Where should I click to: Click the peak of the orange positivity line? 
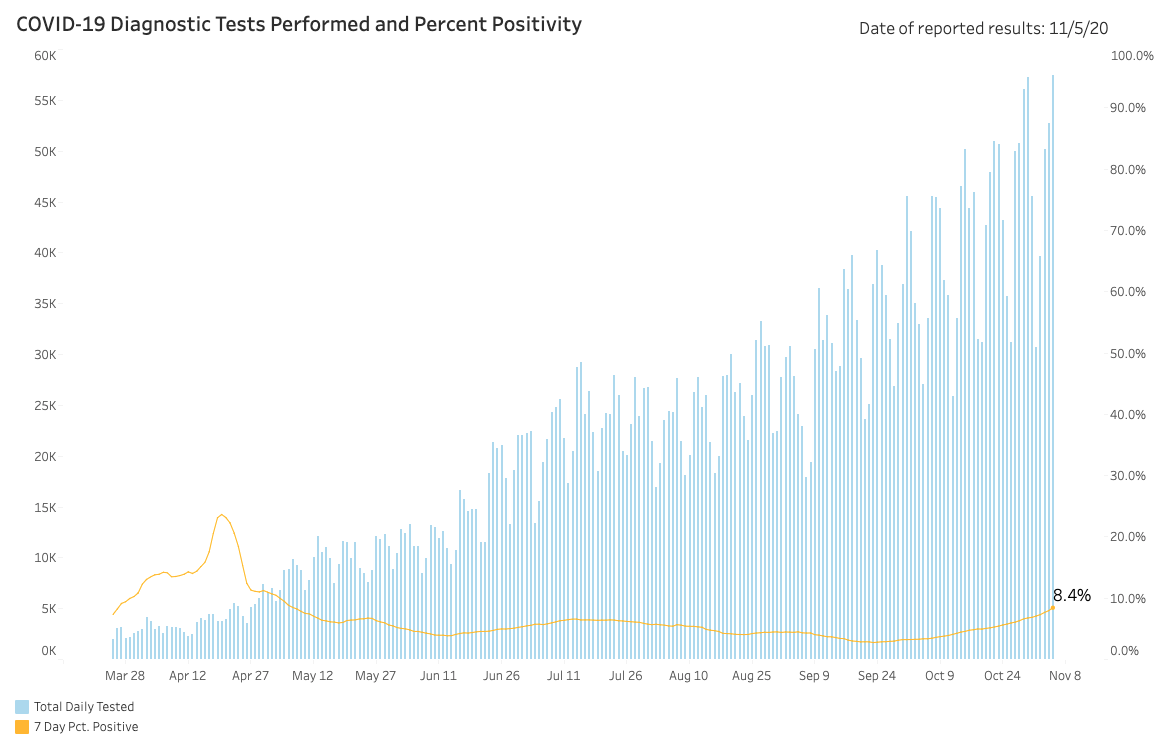pos(221,515)
